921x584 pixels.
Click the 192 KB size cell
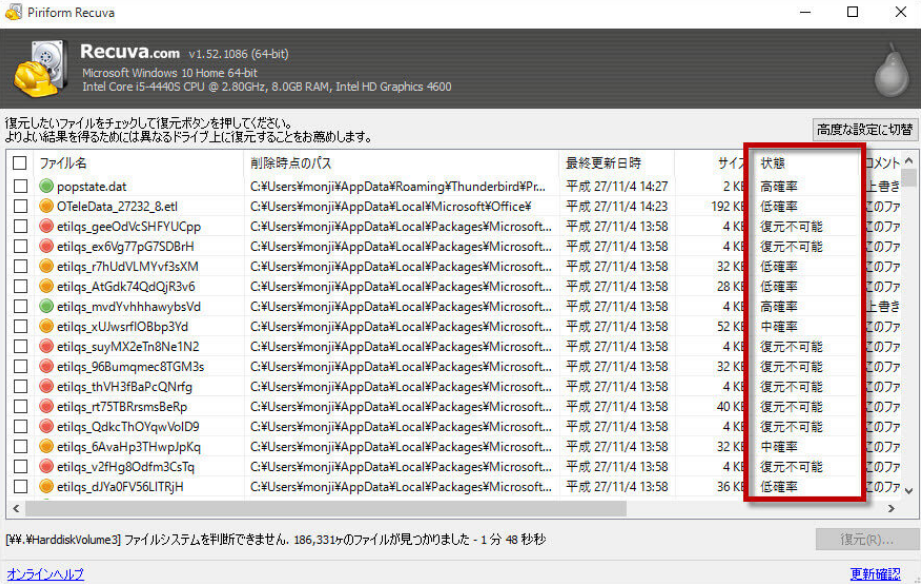[x=727, y=206]
